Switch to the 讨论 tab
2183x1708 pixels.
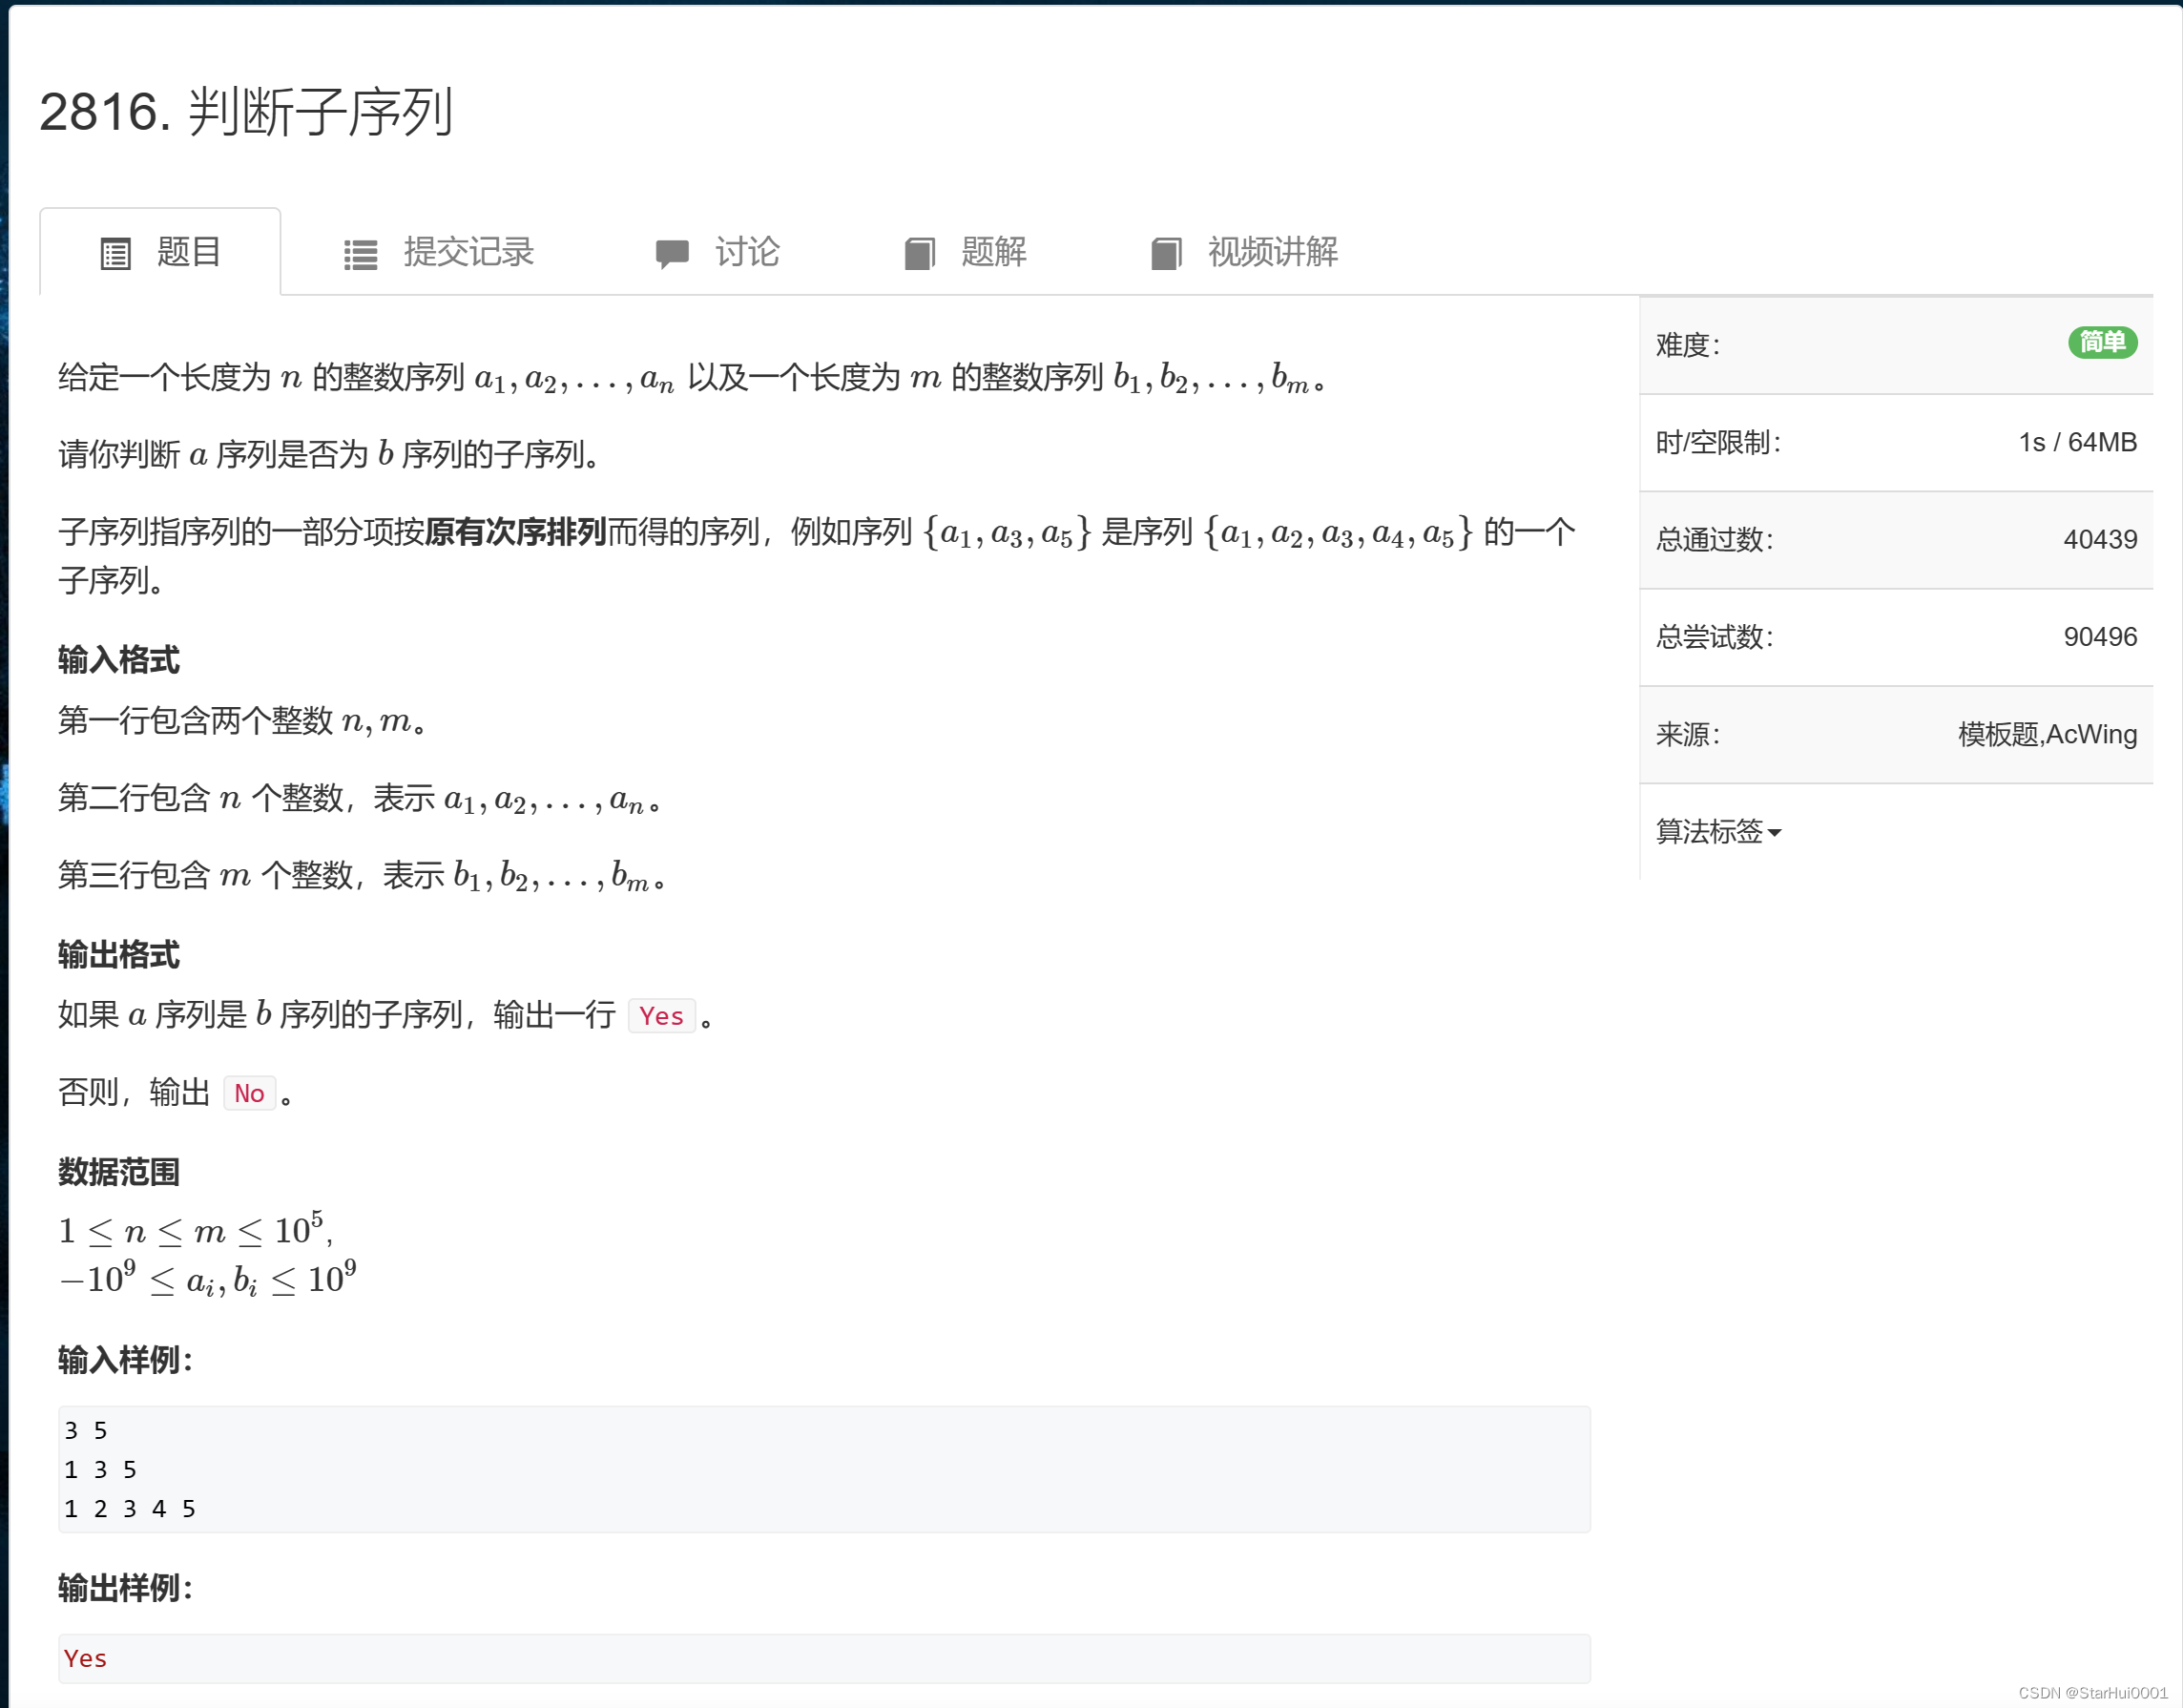click(x=747, y=252)
